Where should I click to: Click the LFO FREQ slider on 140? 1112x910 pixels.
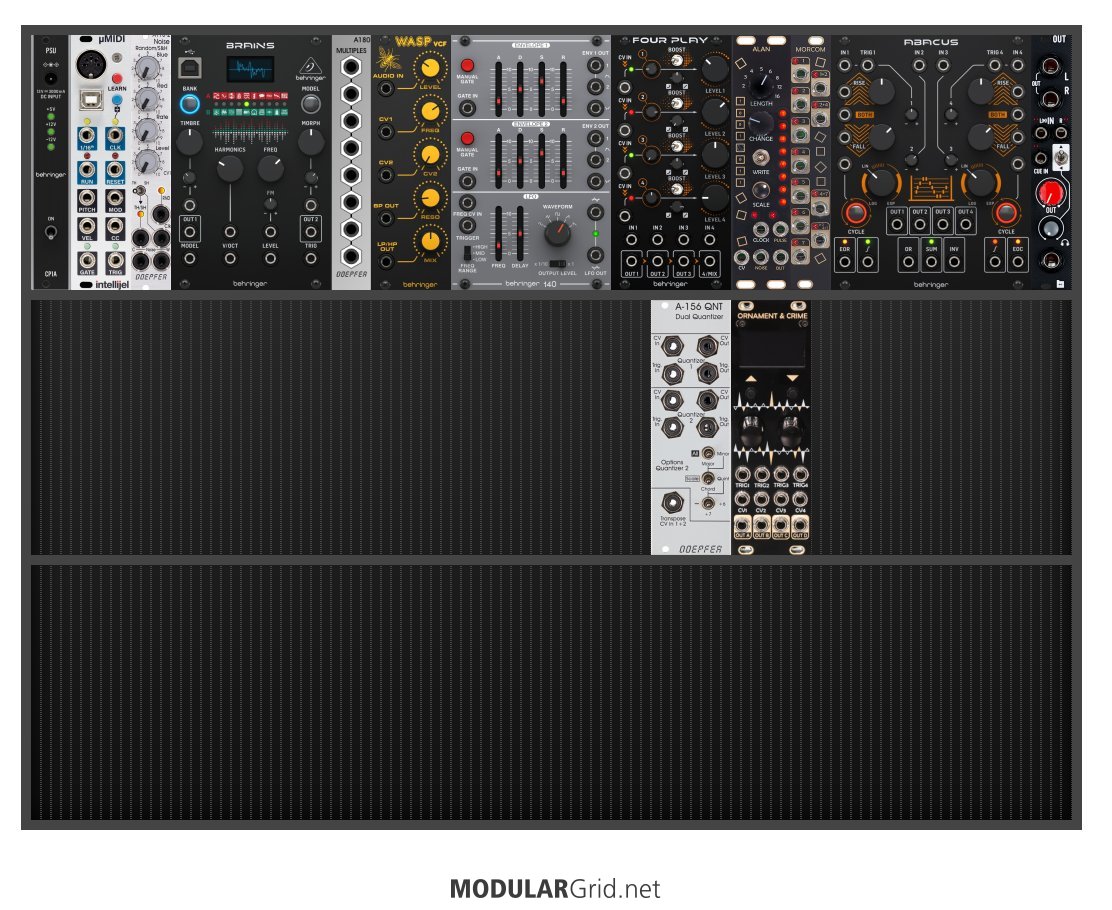click(499, 234)
